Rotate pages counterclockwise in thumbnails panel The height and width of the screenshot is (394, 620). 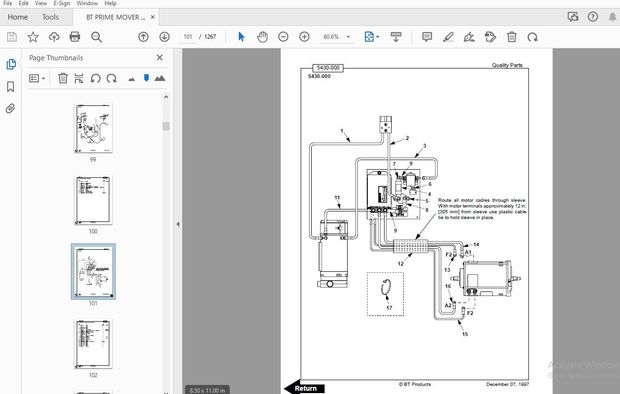coord(95,78)
